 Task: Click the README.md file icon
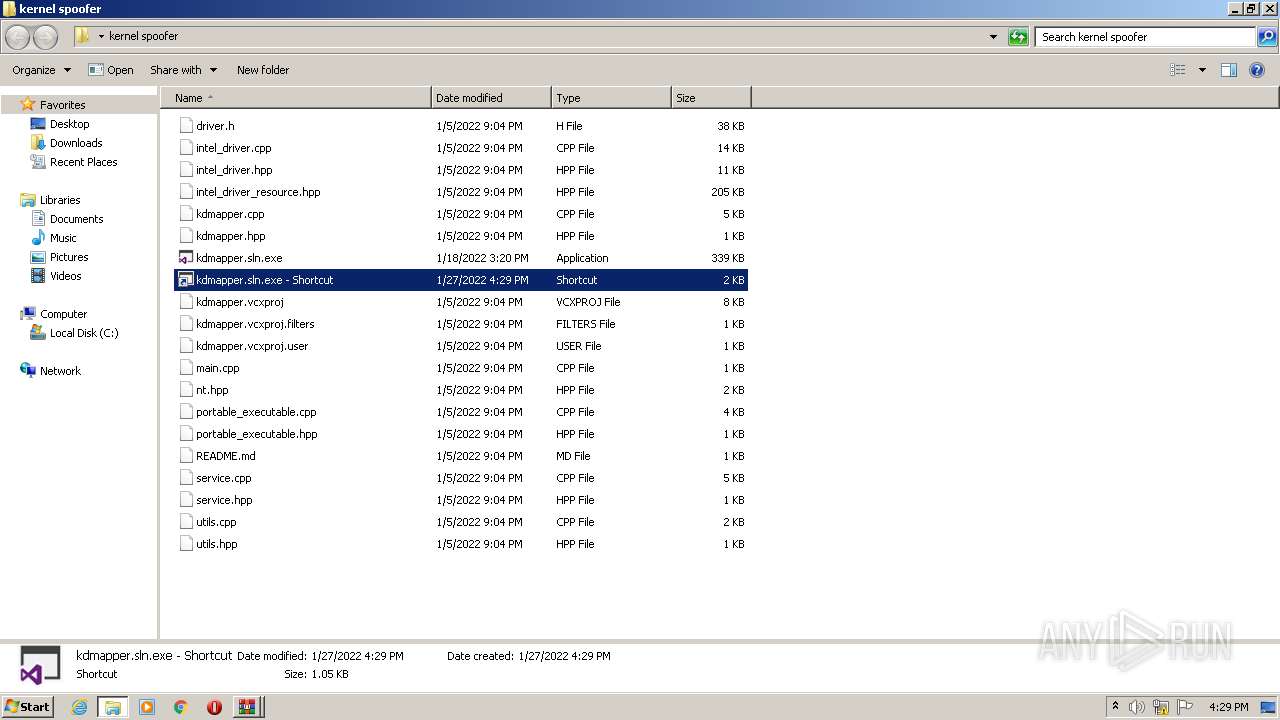pos(185,456)
